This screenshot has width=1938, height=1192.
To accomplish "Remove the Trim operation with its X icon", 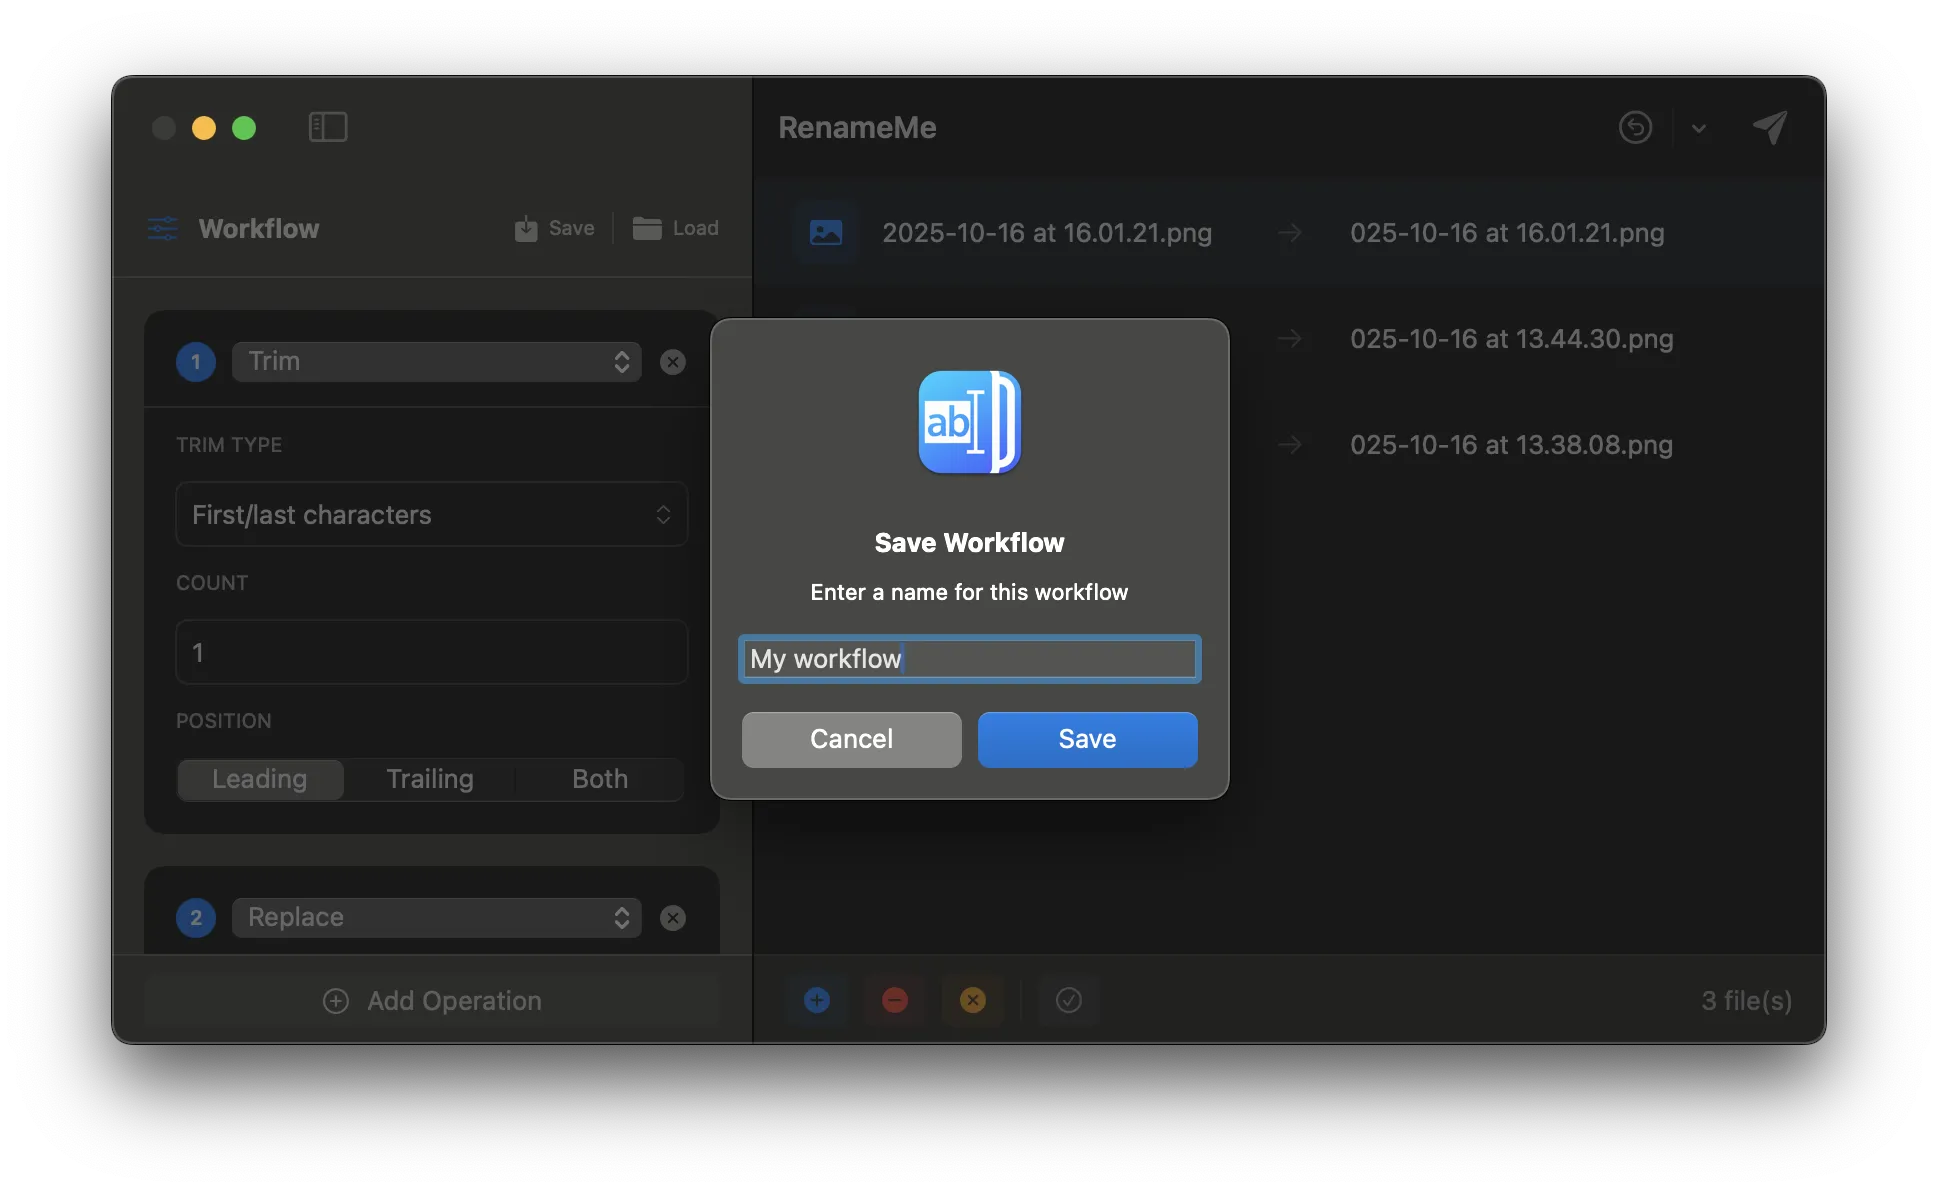I will [x=673, y=362].
